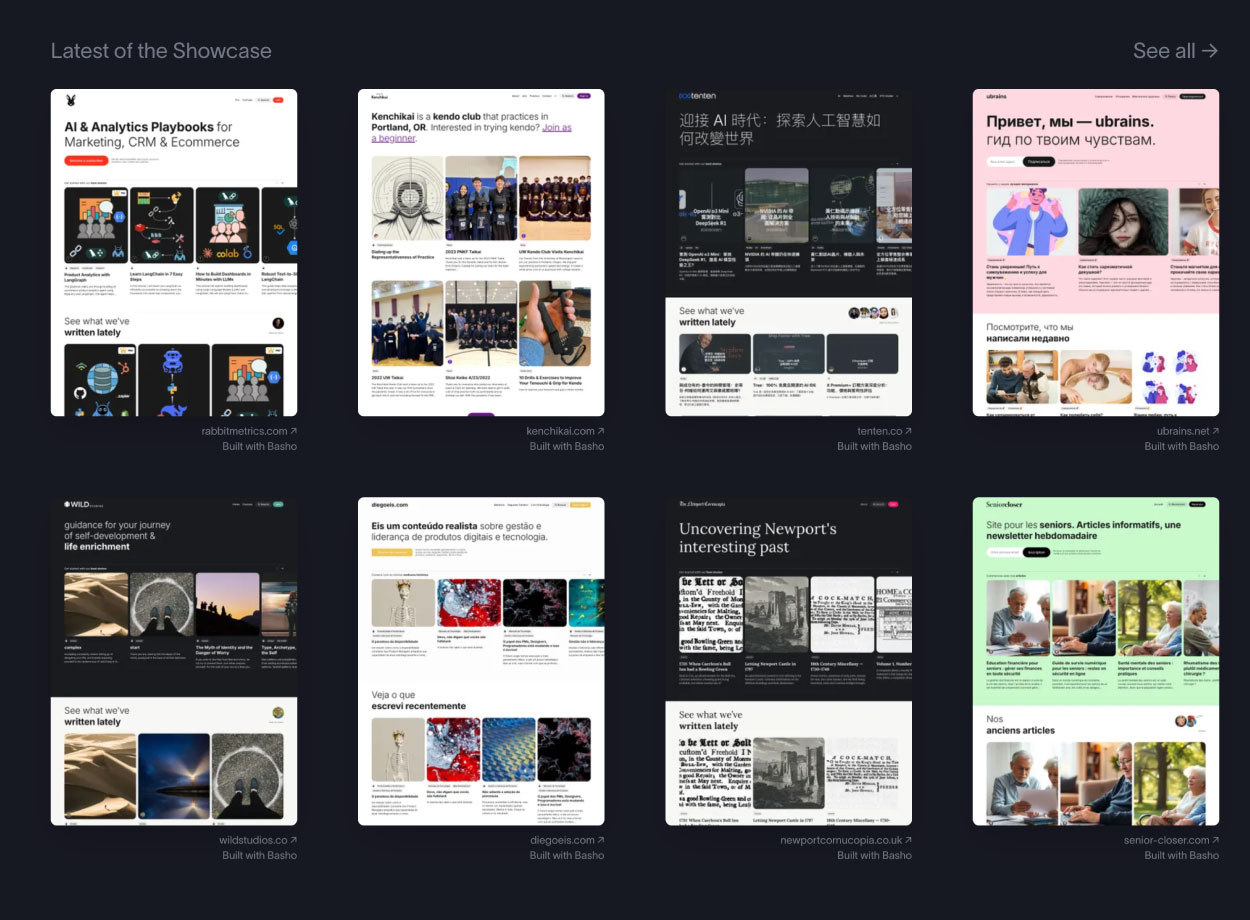Click "Built with Basho" under kenchikai.com

[x=567, y=446]
